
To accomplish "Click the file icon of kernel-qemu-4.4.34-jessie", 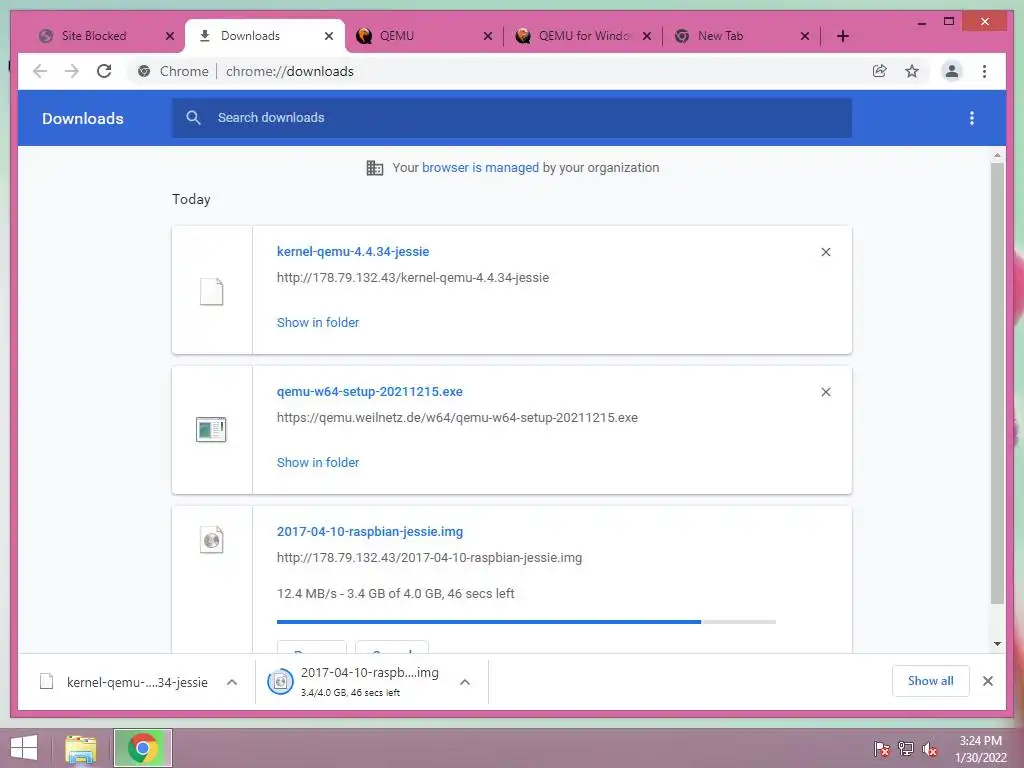I will [x=212, y=291].
